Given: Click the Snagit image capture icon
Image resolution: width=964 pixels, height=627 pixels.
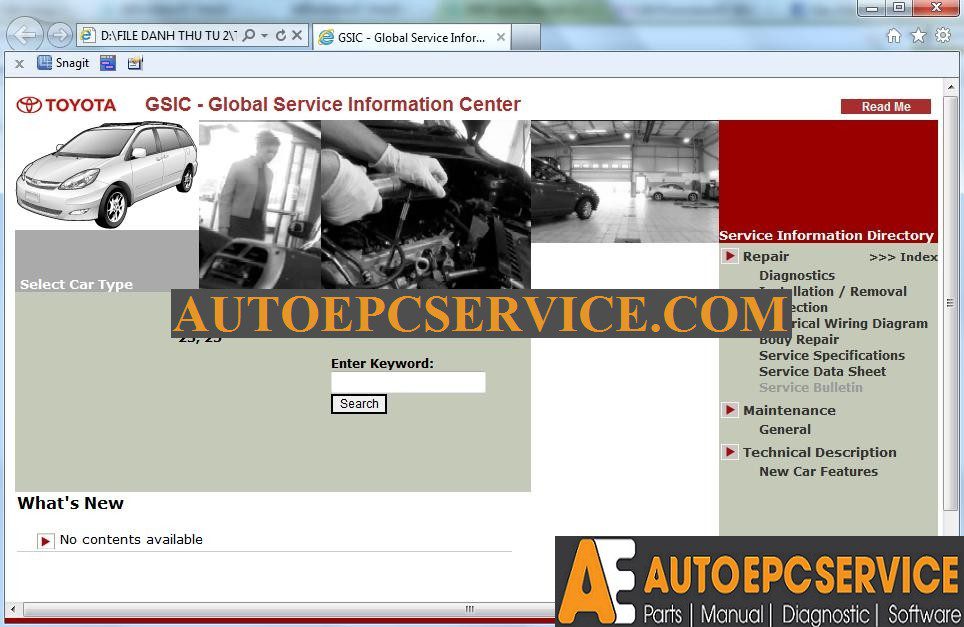Looking at the screenshot, I should 135,63.
